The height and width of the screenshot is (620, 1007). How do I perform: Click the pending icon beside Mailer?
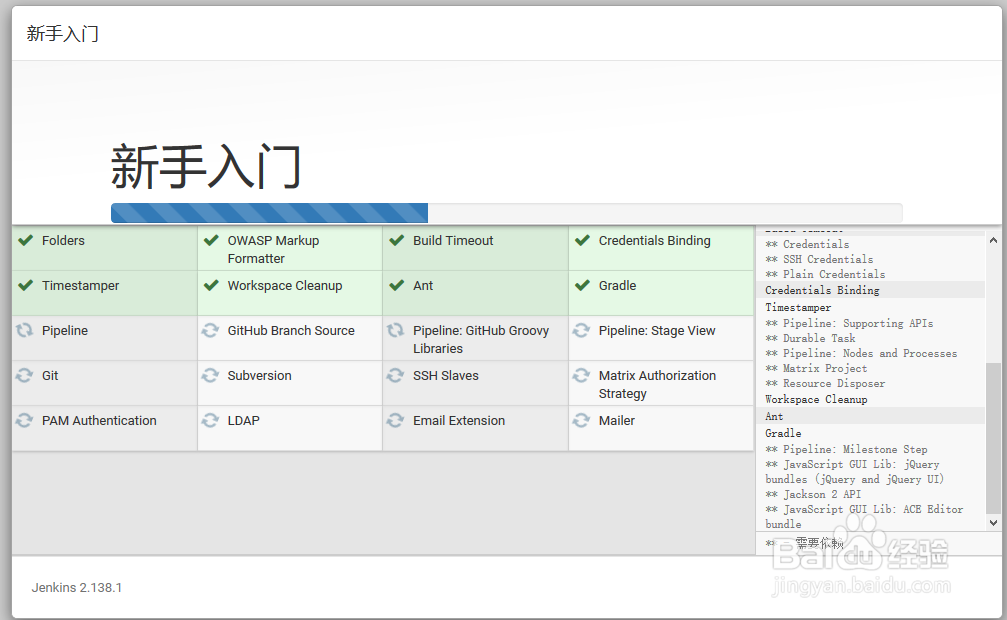(581, 420)
